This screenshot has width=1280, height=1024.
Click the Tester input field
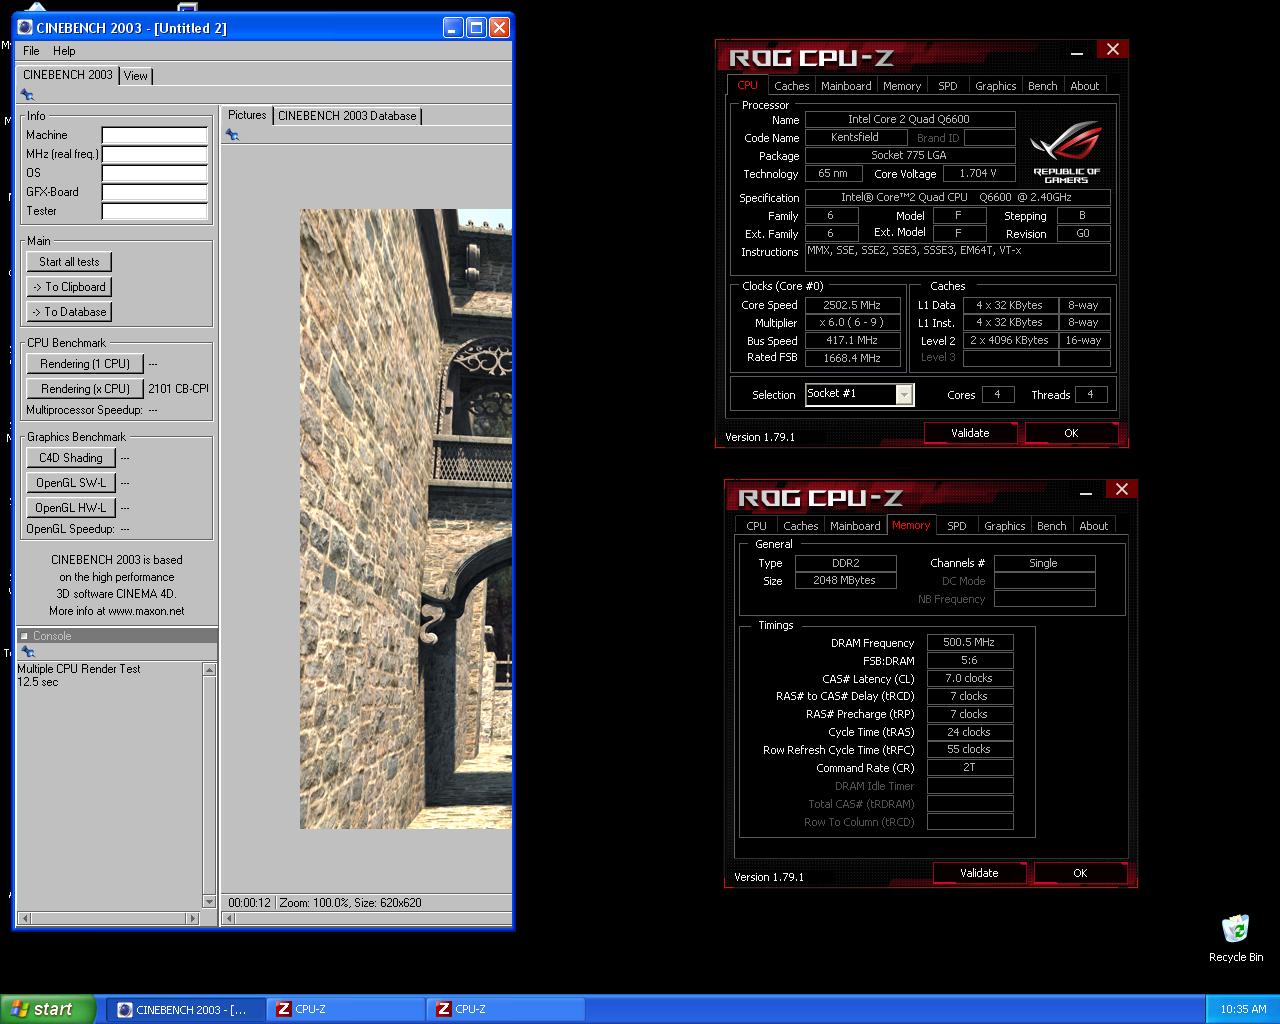point(155,211)
